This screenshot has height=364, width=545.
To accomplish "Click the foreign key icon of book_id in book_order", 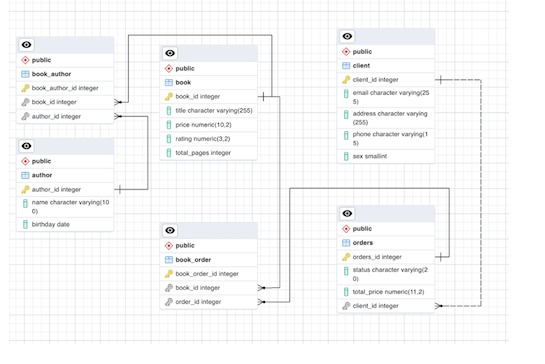I will [169, 288].
